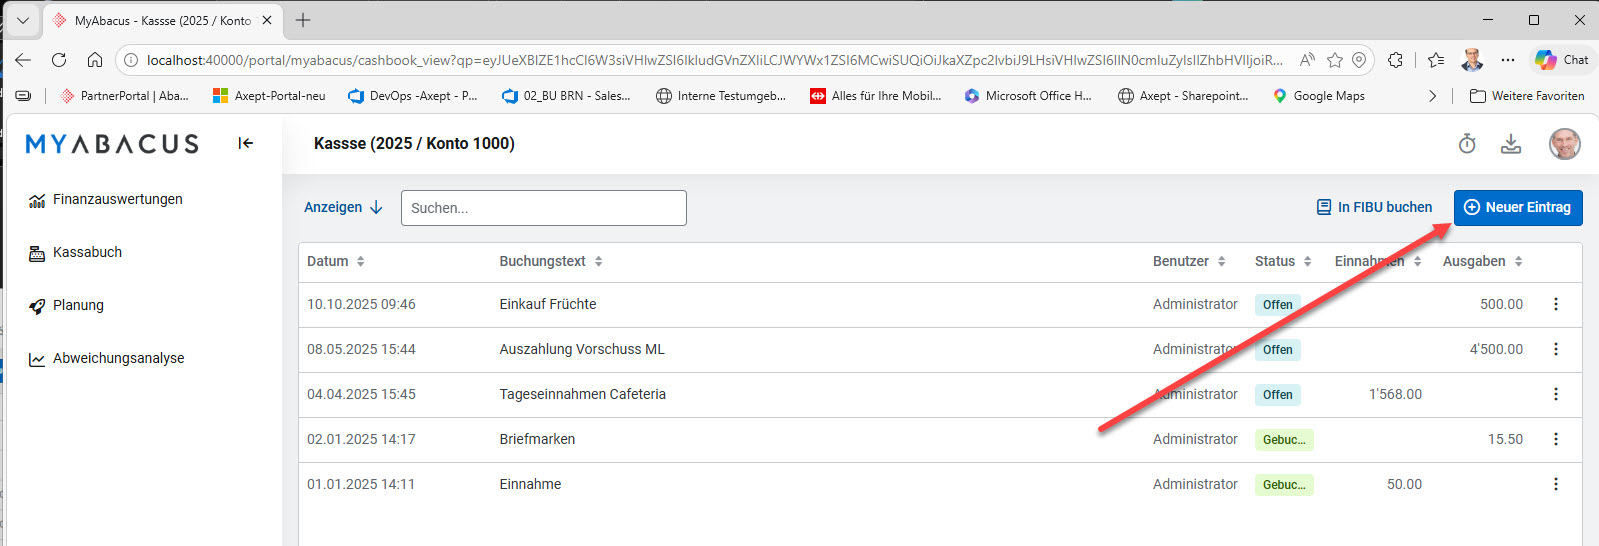Close the MyAbacus browser tab
The width and height of the screenshot is (1599, 546).
pyautogui.click(x=267, y=20)
